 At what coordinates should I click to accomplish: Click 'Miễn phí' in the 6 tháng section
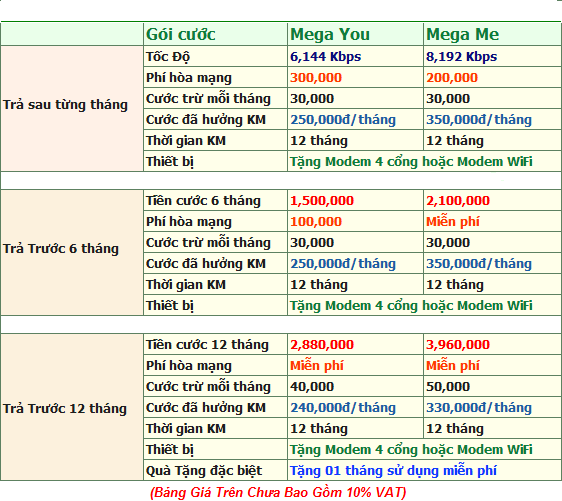pos(453,222)
